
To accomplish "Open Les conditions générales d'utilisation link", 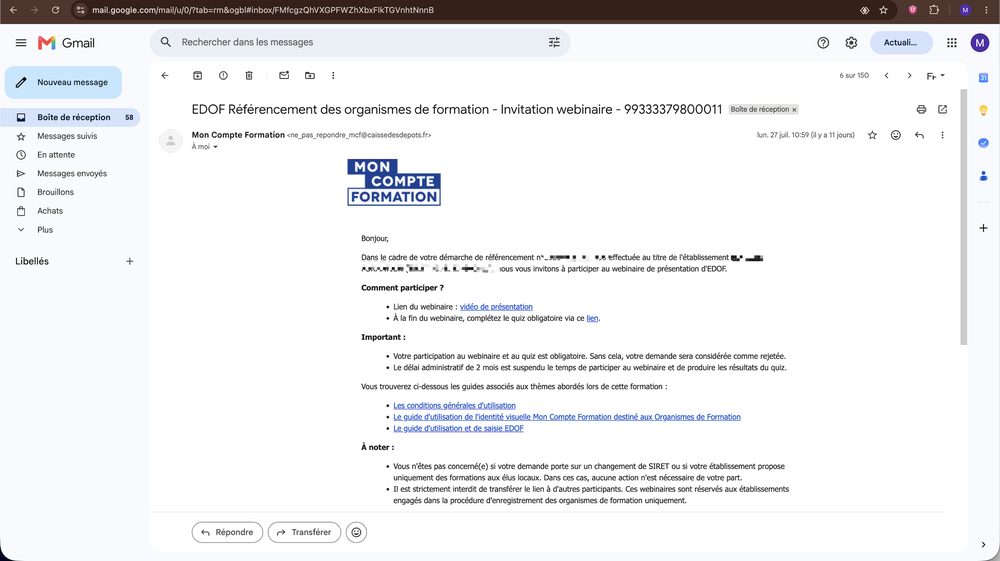I will (454, 405).
